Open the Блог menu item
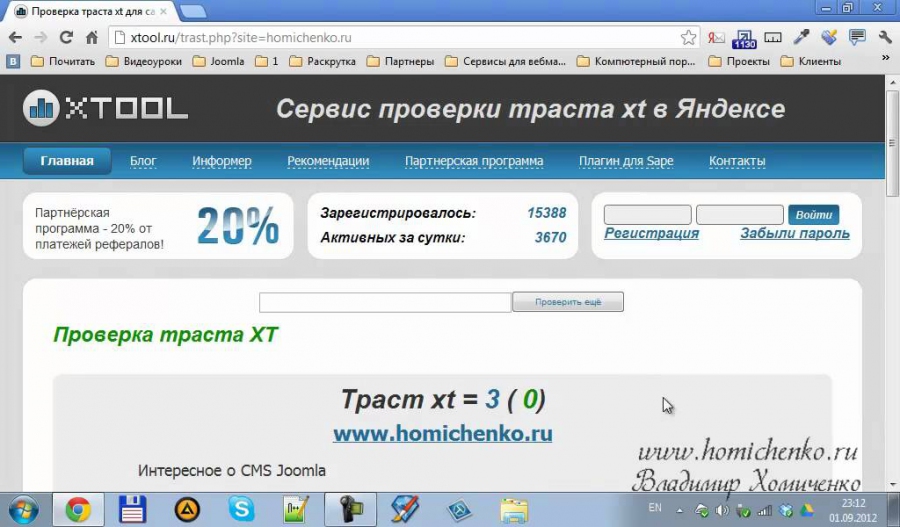The image size is (900, 527). pyautogui.click(x=143, y=161)
